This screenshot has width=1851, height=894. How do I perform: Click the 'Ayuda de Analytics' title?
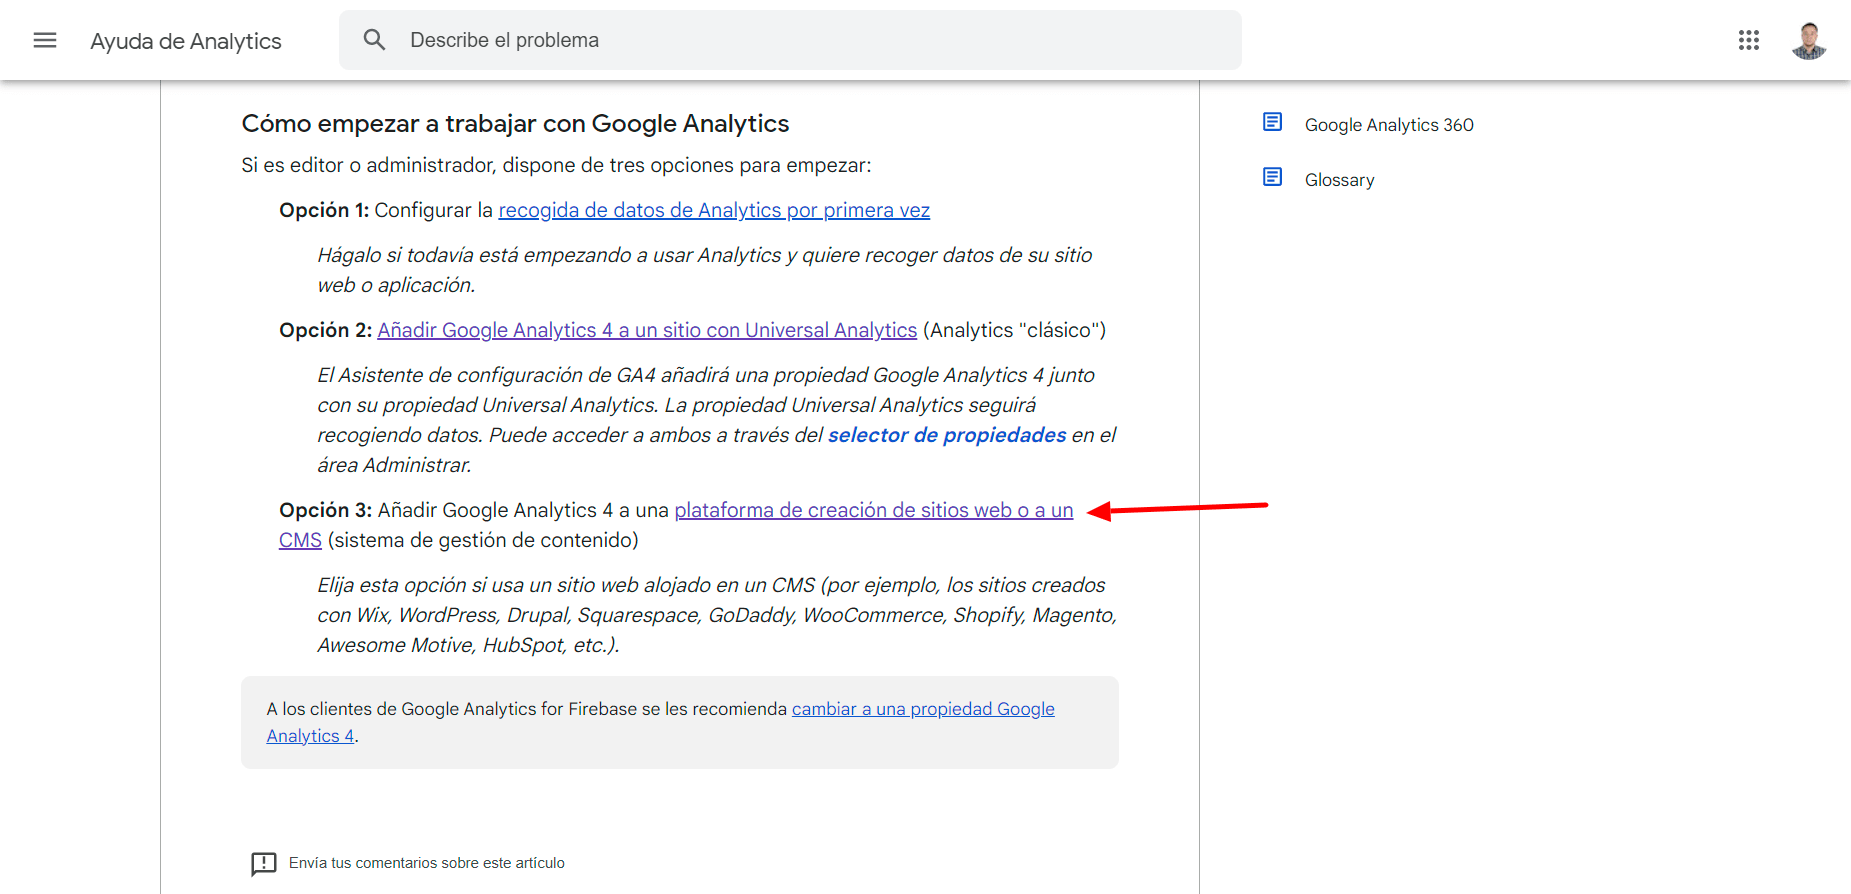pos(186,41)
